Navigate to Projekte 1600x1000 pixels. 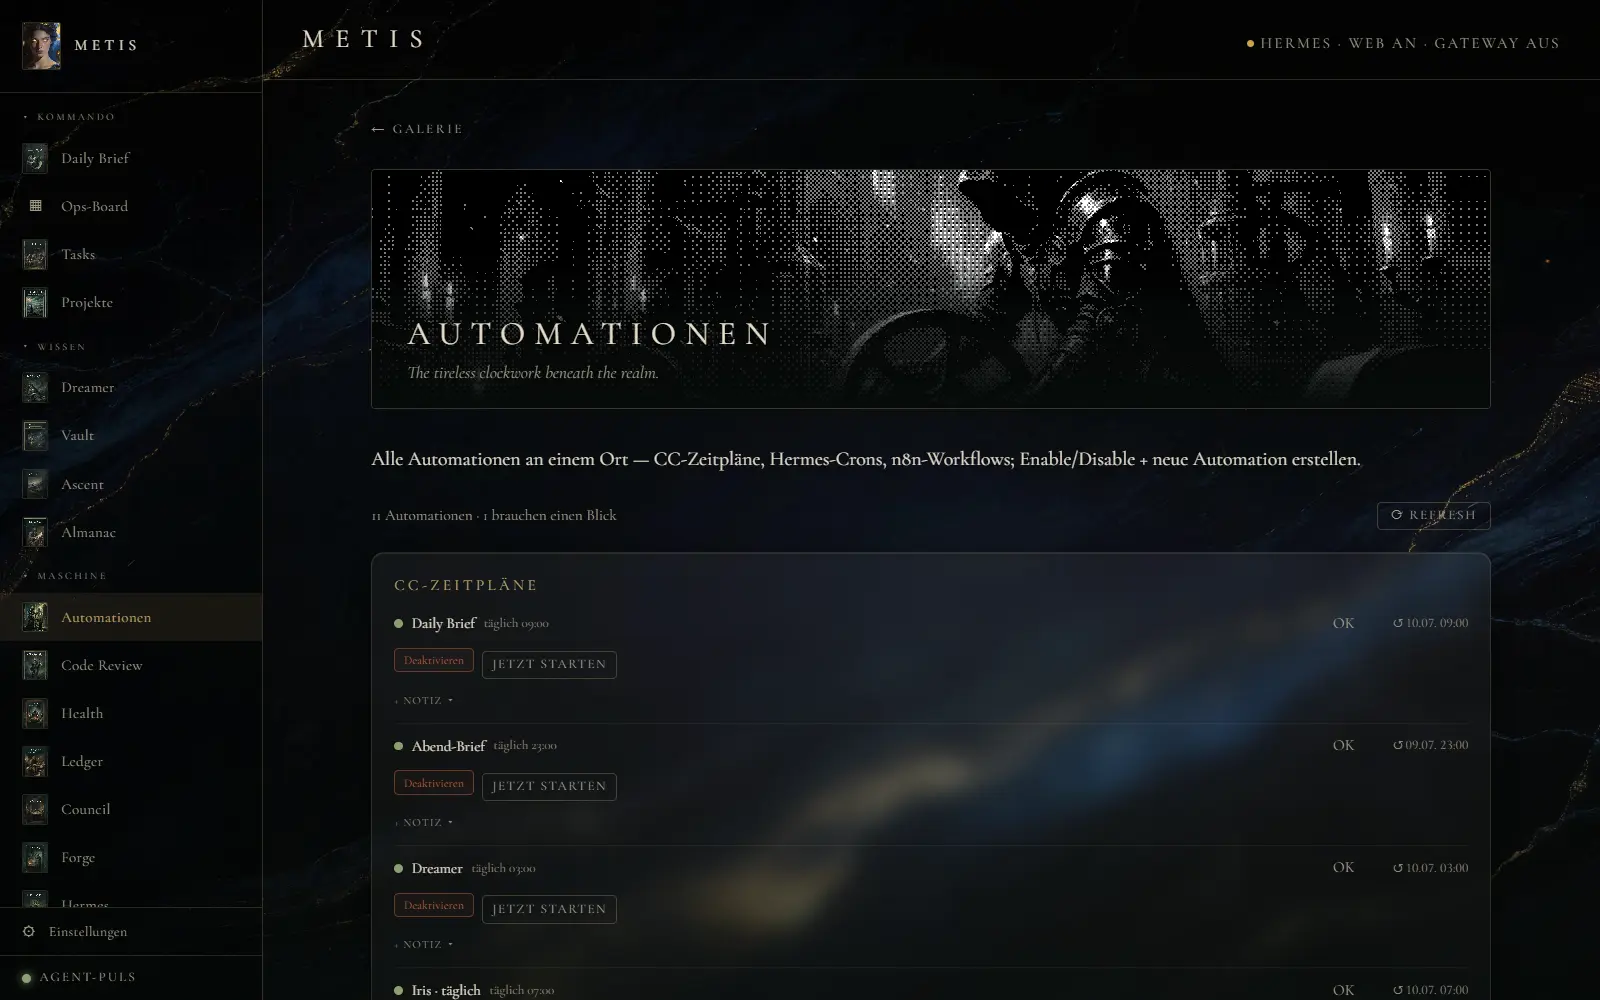click(131, 302)
